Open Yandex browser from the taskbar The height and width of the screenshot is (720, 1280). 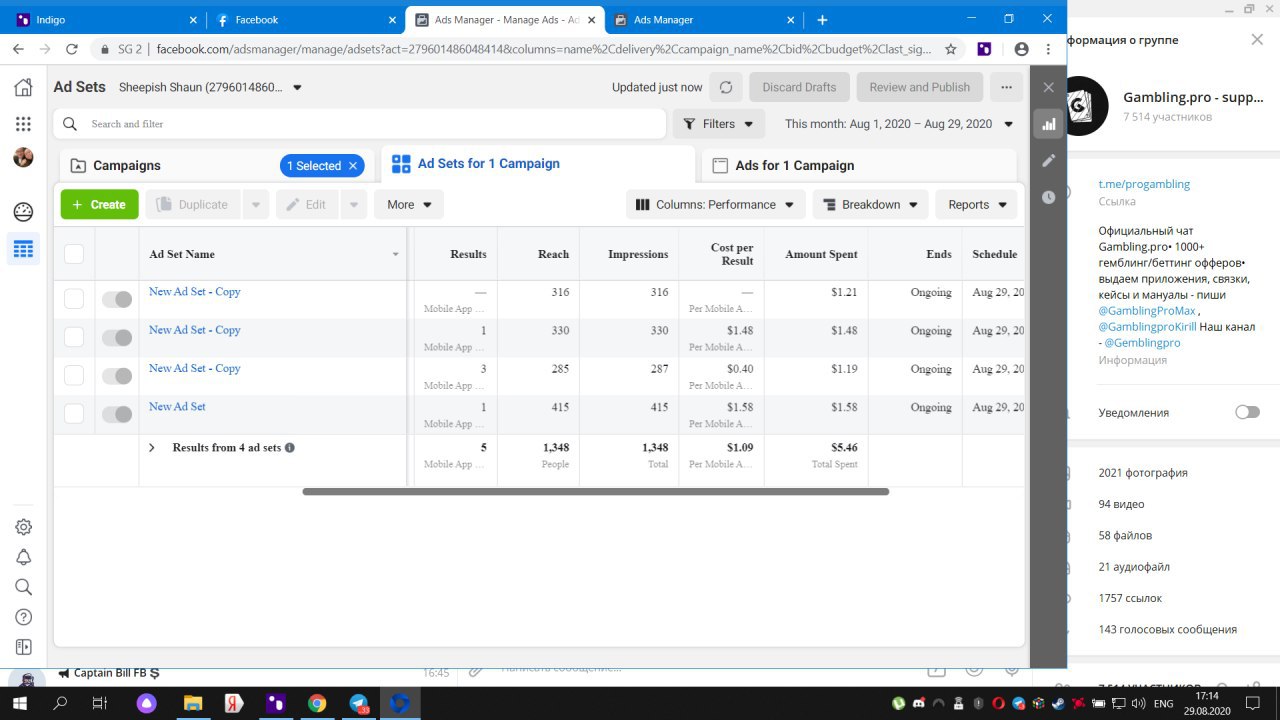(232, 703)
